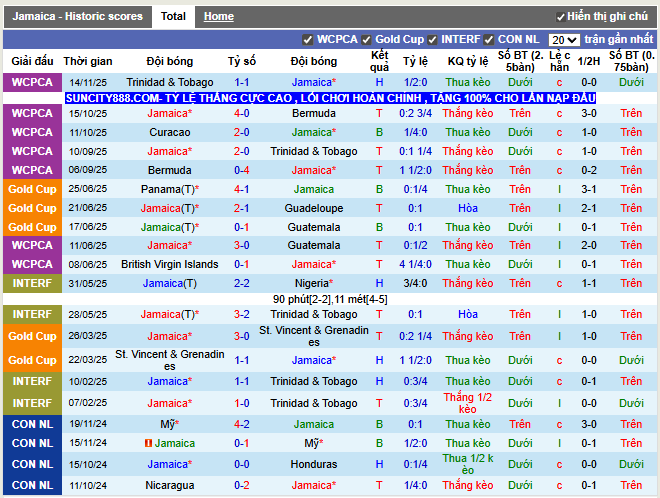Screen dimensions: 660x498
Task: Toggle the Hiển thị ghi chú checkbox
Action: pyautogui.click(x=560, y=17)
